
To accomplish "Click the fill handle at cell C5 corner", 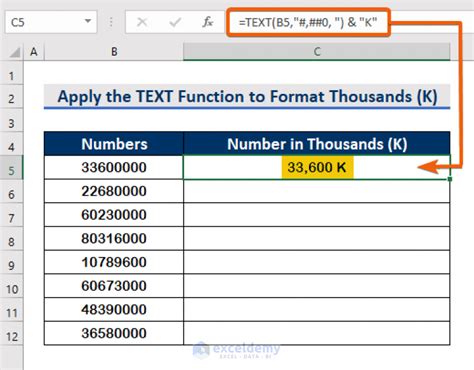I will point(450,179).
